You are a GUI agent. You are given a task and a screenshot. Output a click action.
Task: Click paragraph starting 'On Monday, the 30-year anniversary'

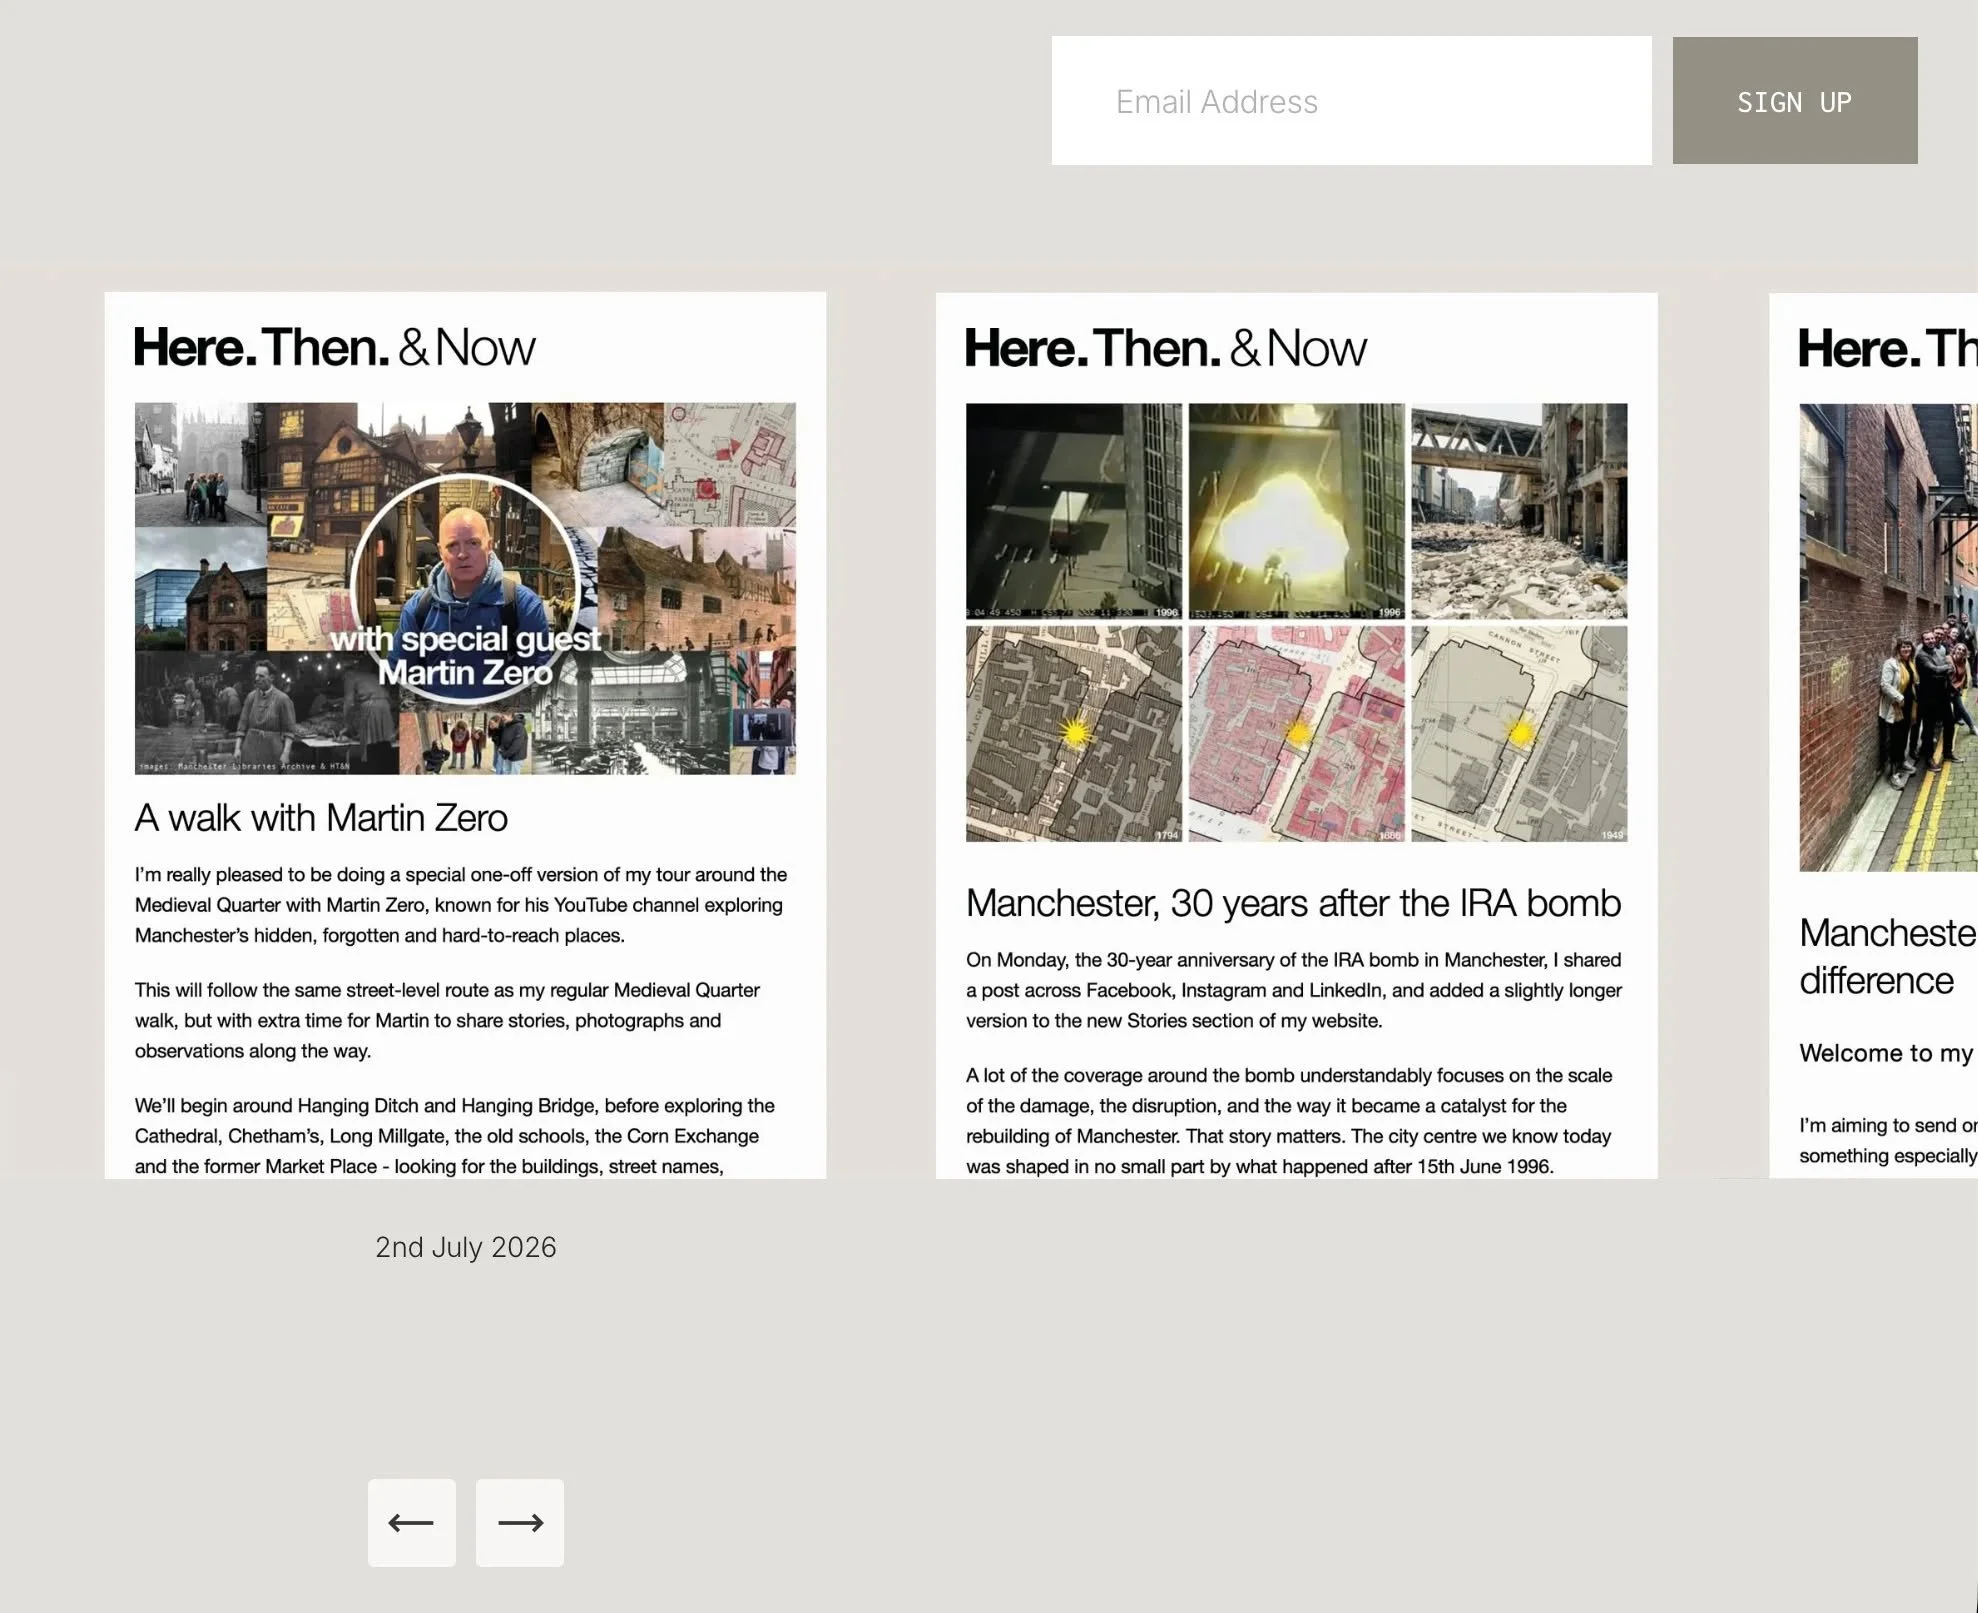click(1294, 990)
